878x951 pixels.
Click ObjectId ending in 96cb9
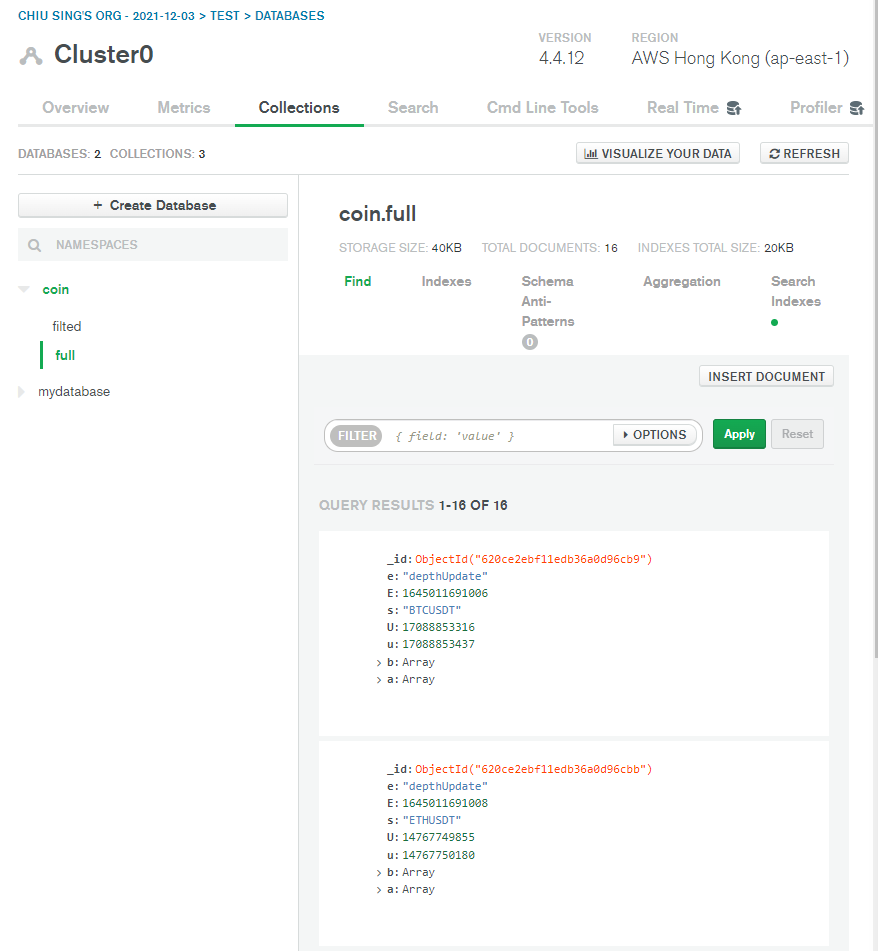pyautogui.click(x=534, y=559)
